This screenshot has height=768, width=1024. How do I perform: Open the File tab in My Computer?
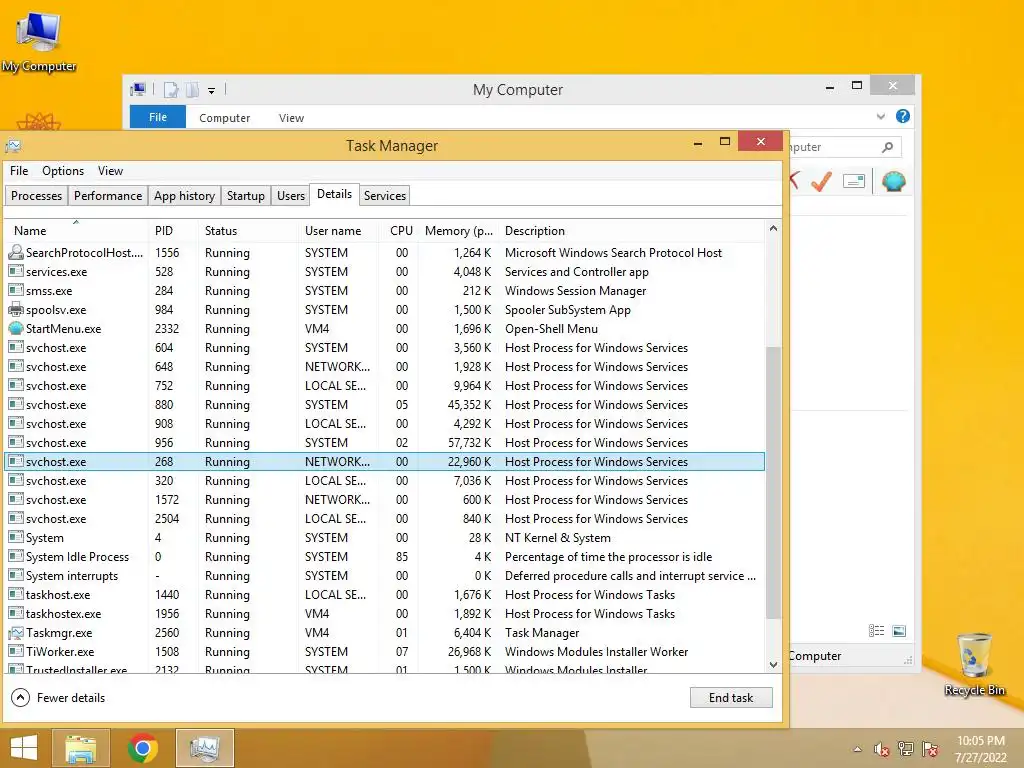coord(158,117)
